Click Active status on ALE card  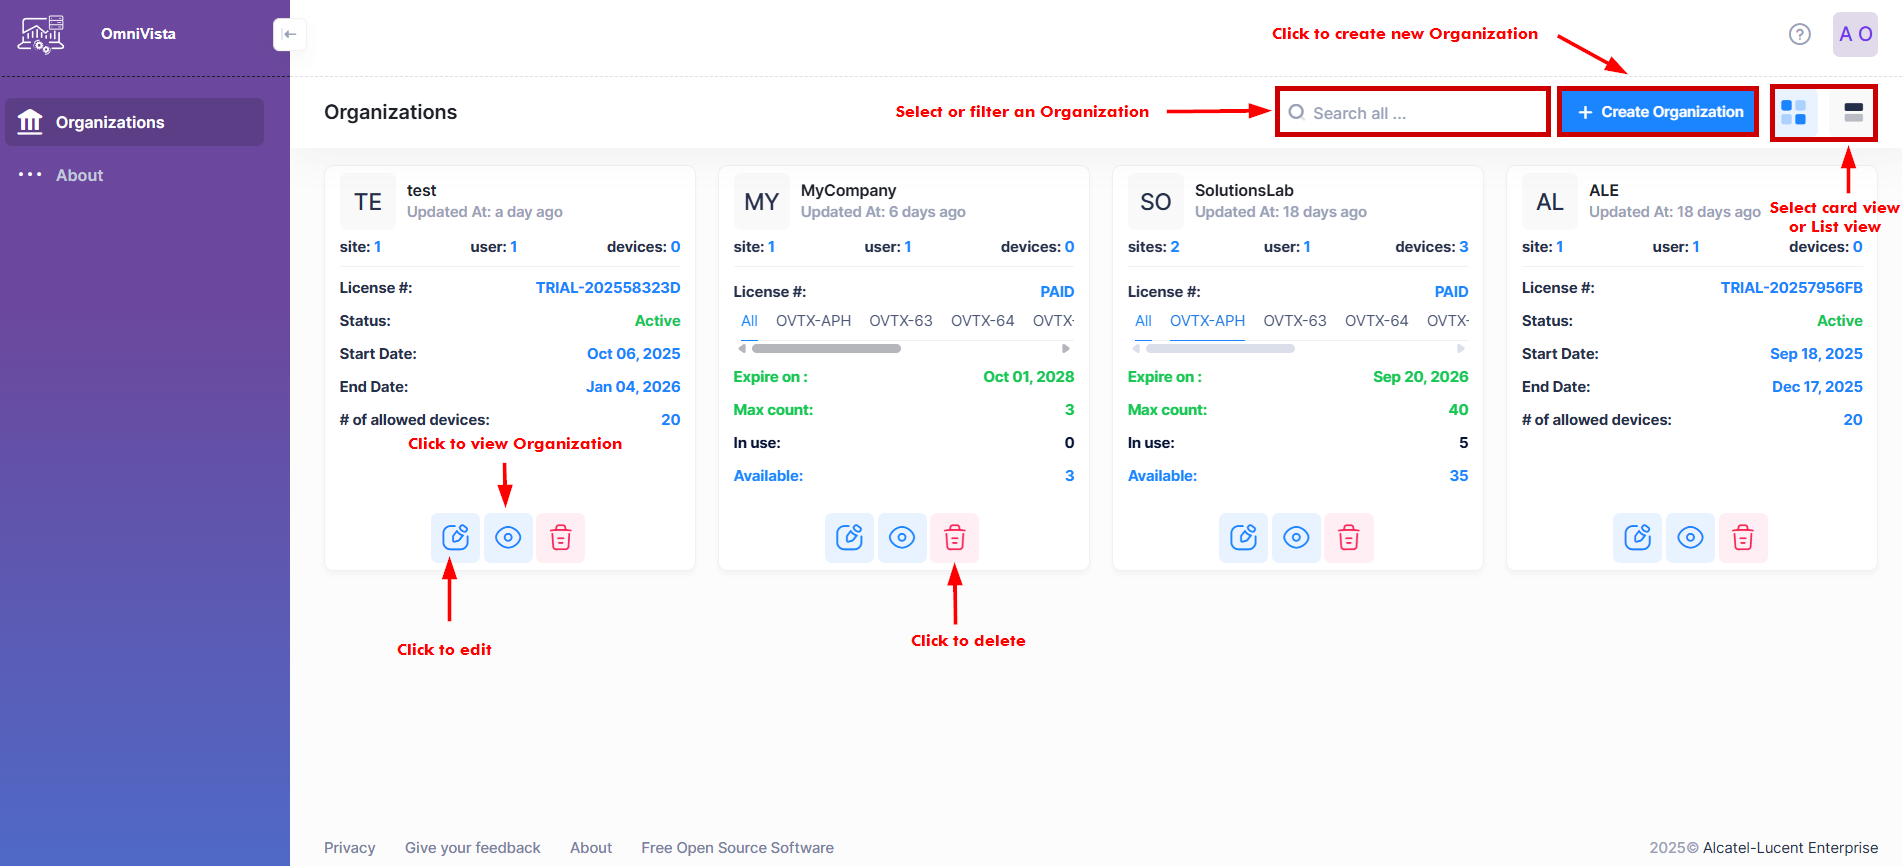(1839, 321)
